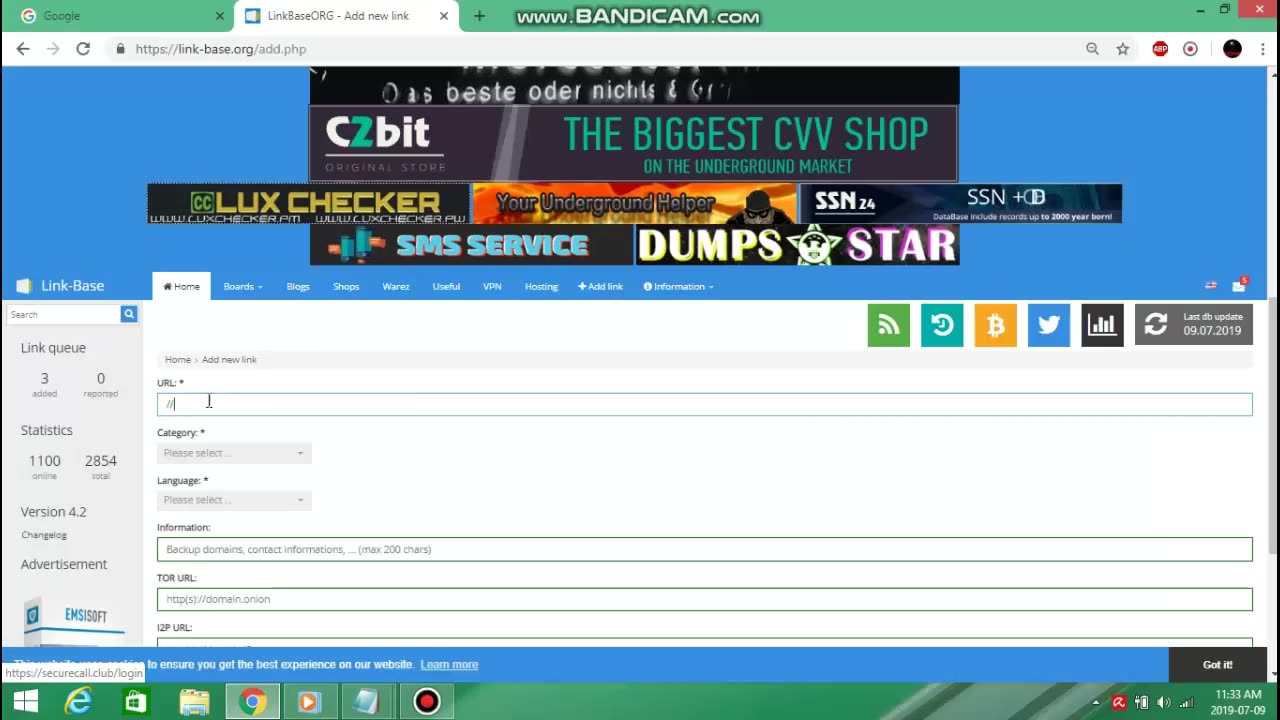Image resolution: width=1280 pixels, height=720 pixels.
Task: Click the Link-Base logo link
Action: [62, 285]
